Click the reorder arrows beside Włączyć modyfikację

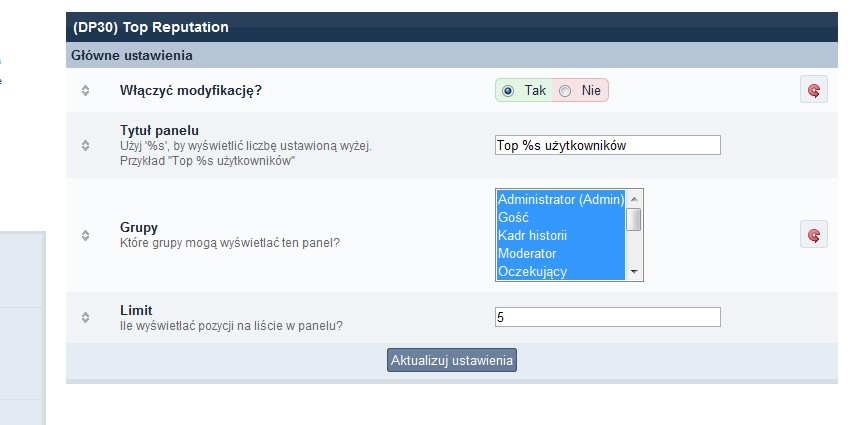[86, 91]
